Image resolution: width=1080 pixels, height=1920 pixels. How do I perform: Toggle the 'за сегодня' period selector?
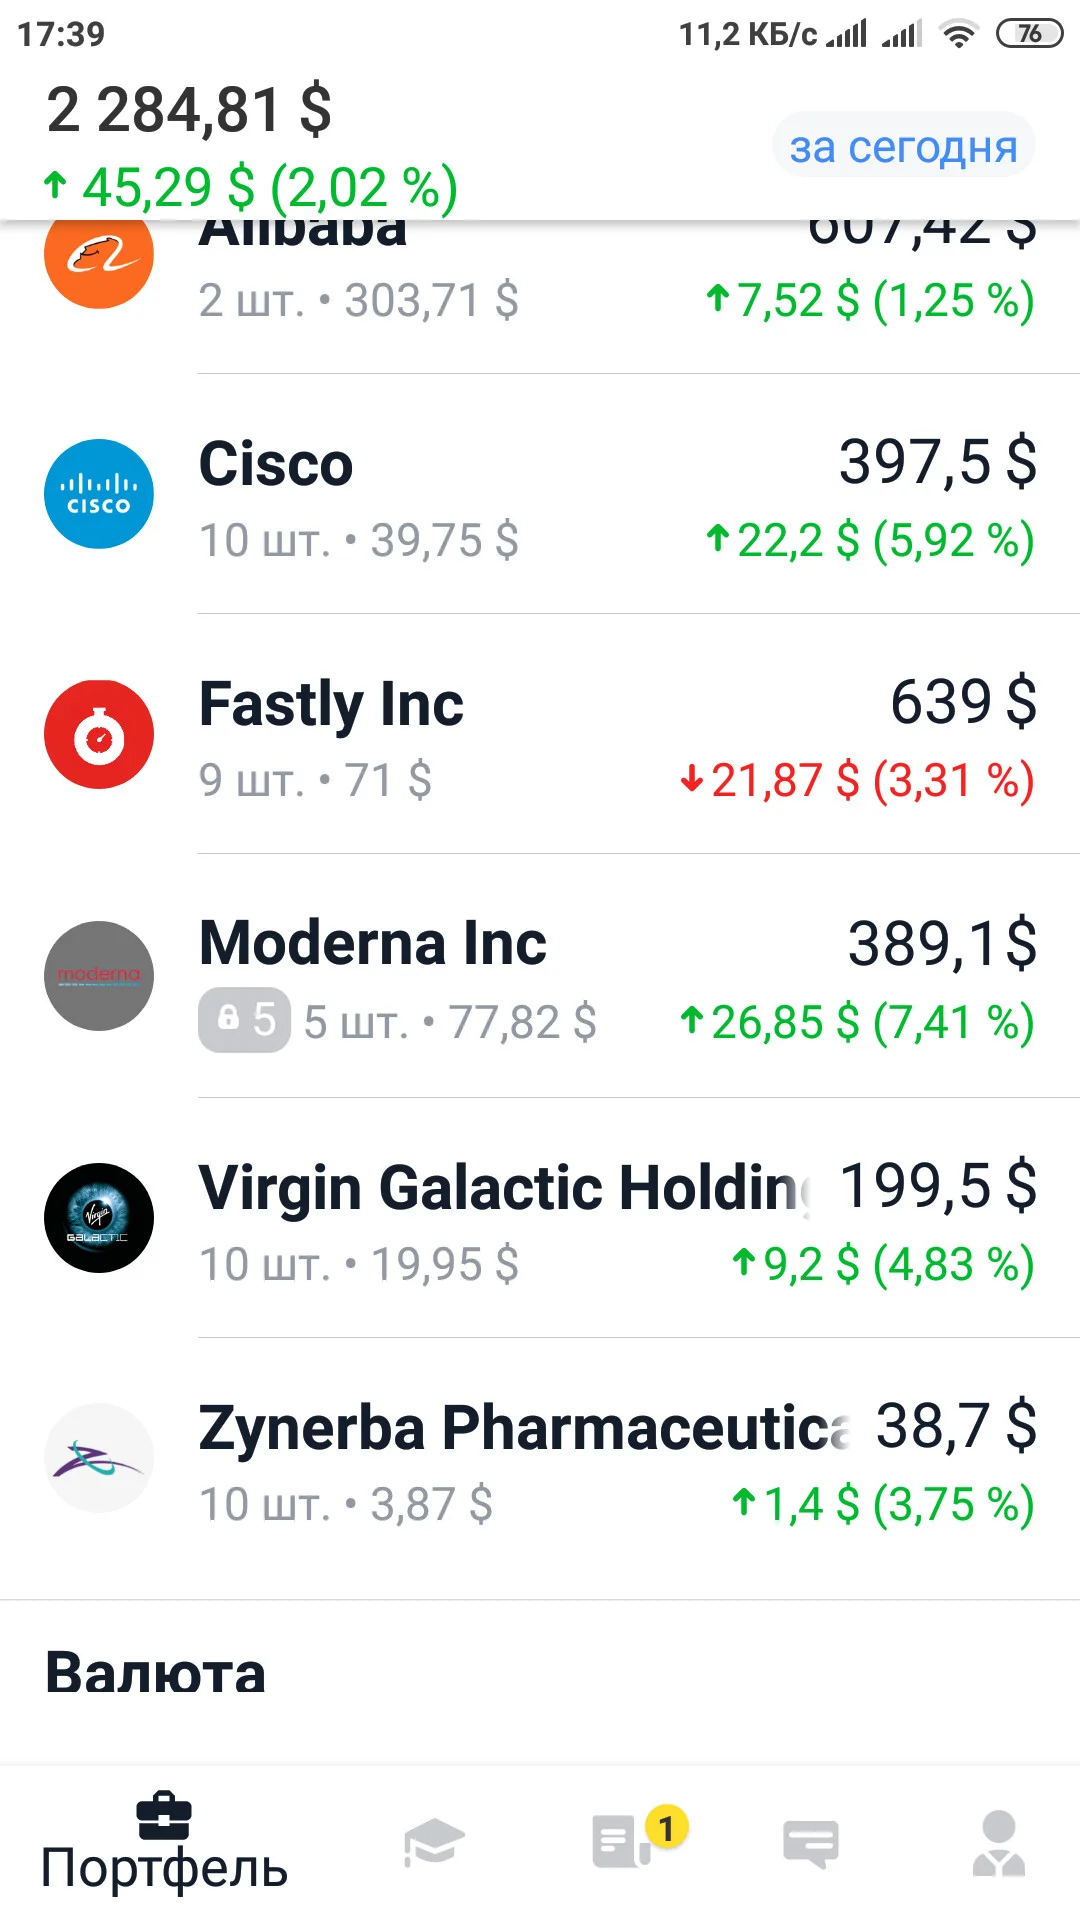[903, 147]
